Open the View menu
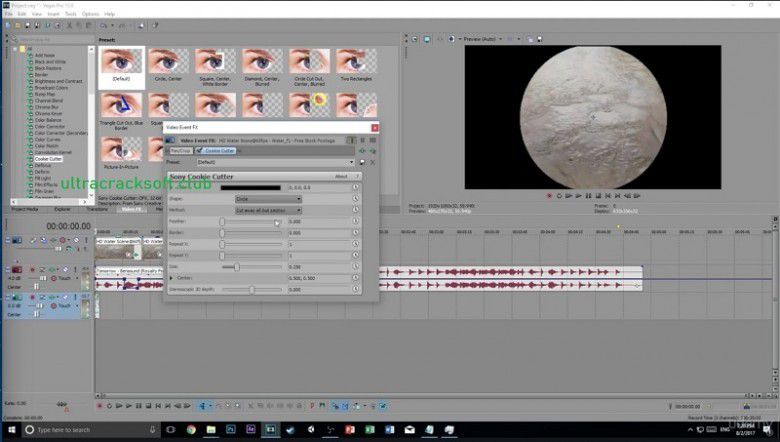Image resolution: width=780 pixels, height=442 pixels. click(37, 14)
